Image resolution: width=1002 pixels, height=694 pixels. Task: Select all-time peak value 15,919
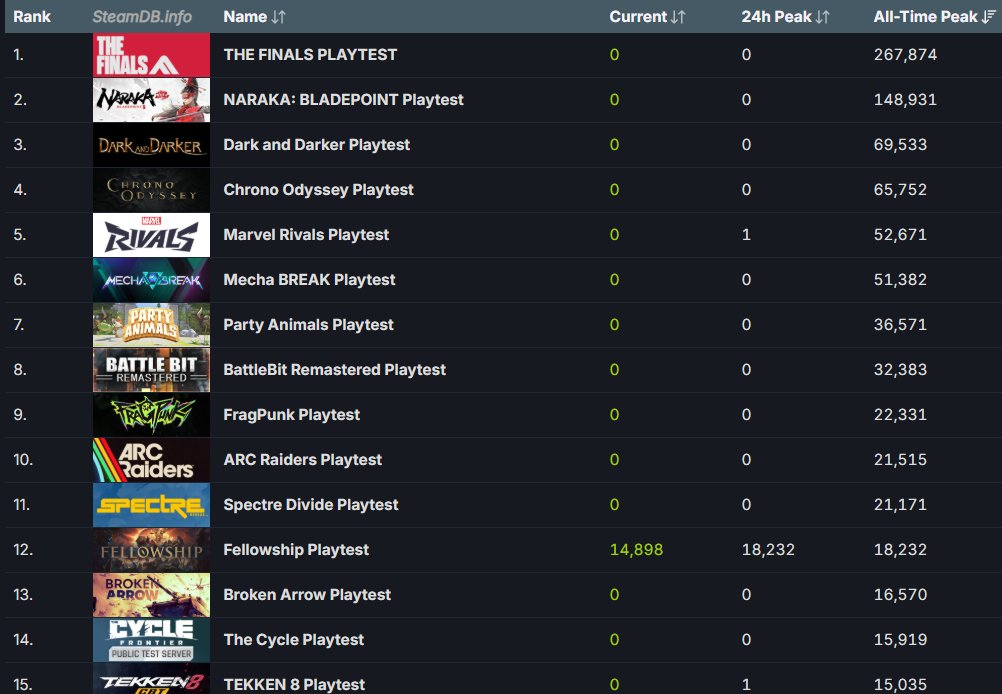pos(900,640)
